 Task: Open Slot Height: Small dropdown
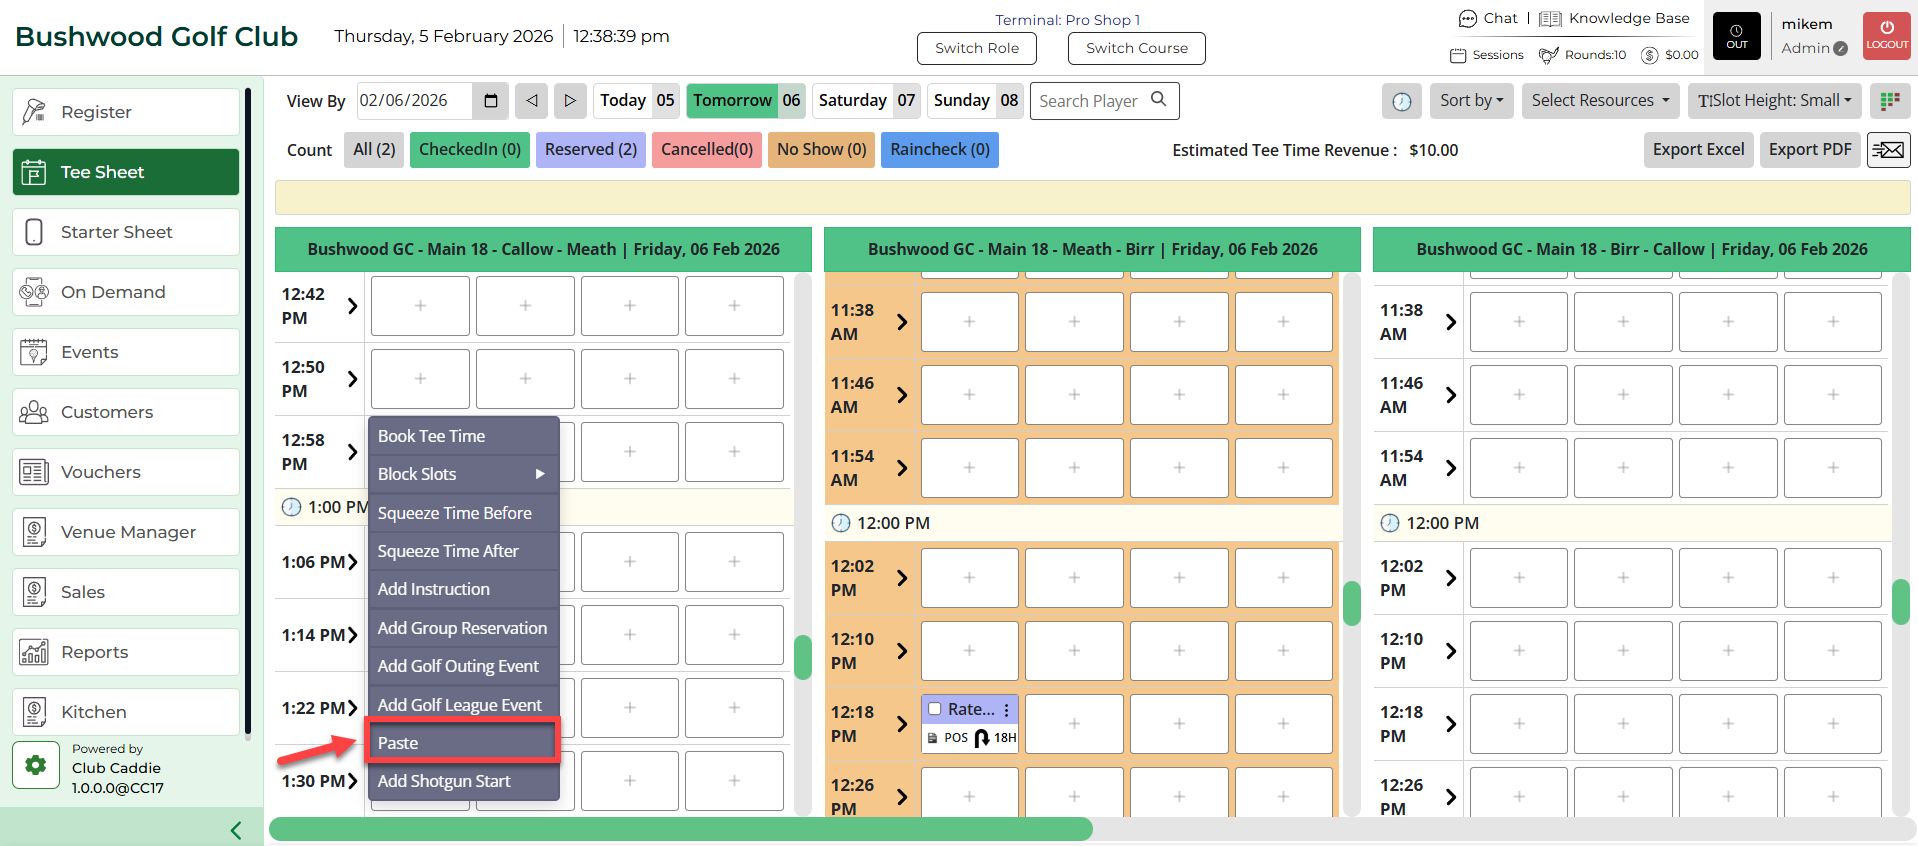coord(1774,101)
